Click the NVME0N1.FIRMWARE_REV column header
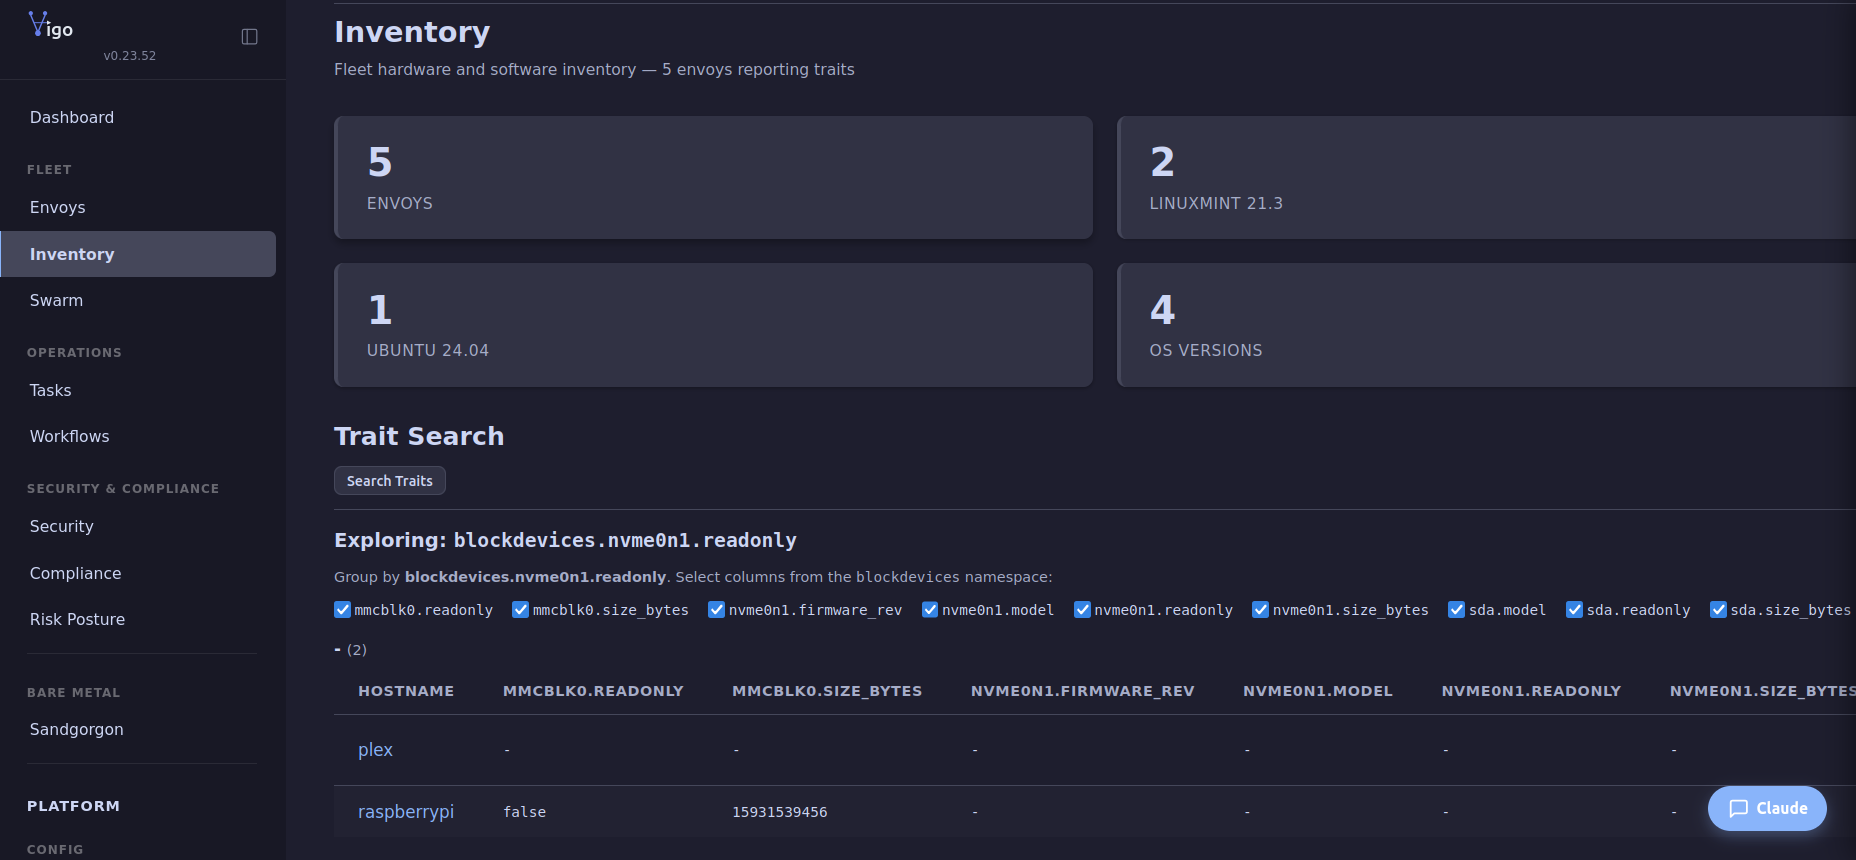 [x=1083, y=691]
